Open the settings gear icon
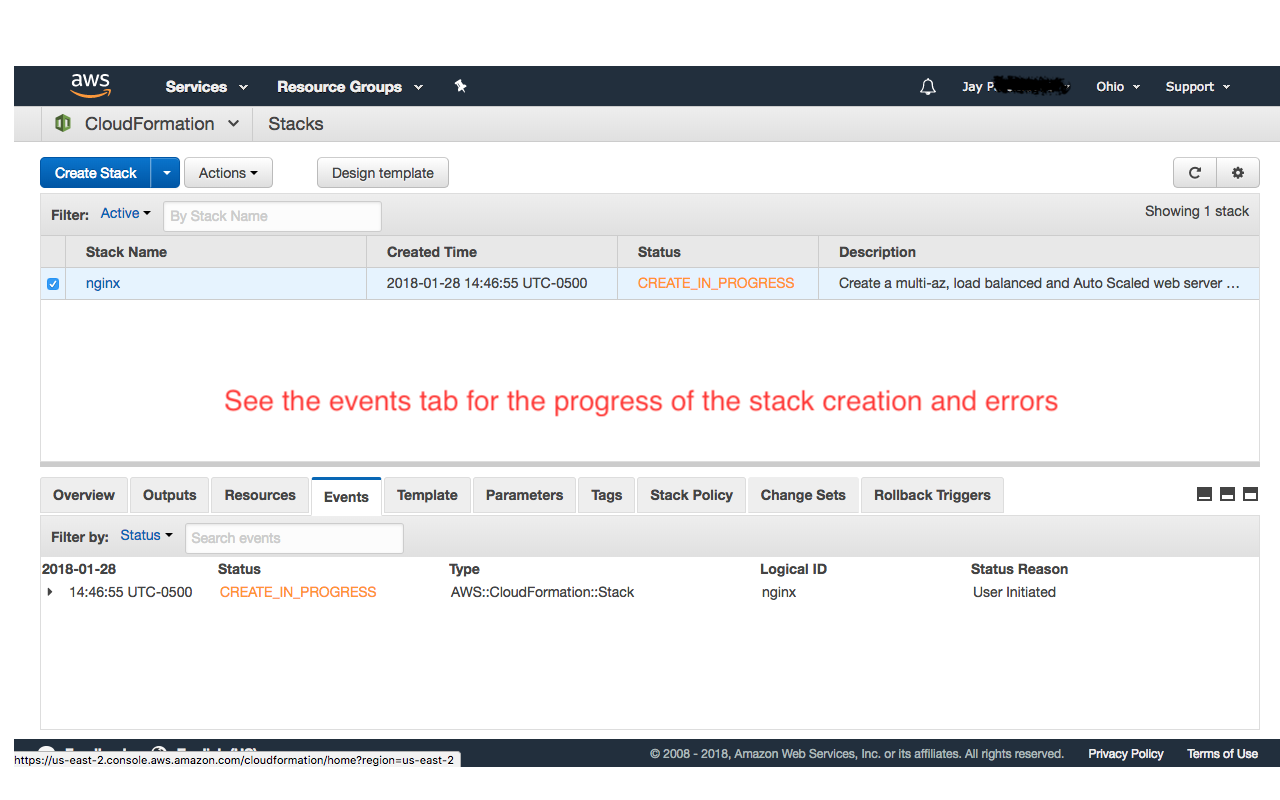Screen dimensions: 1280x800 point(1238,173)
